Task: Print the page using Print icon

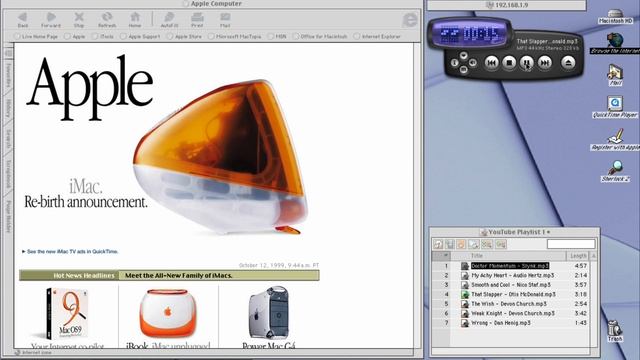Action: 197,20
